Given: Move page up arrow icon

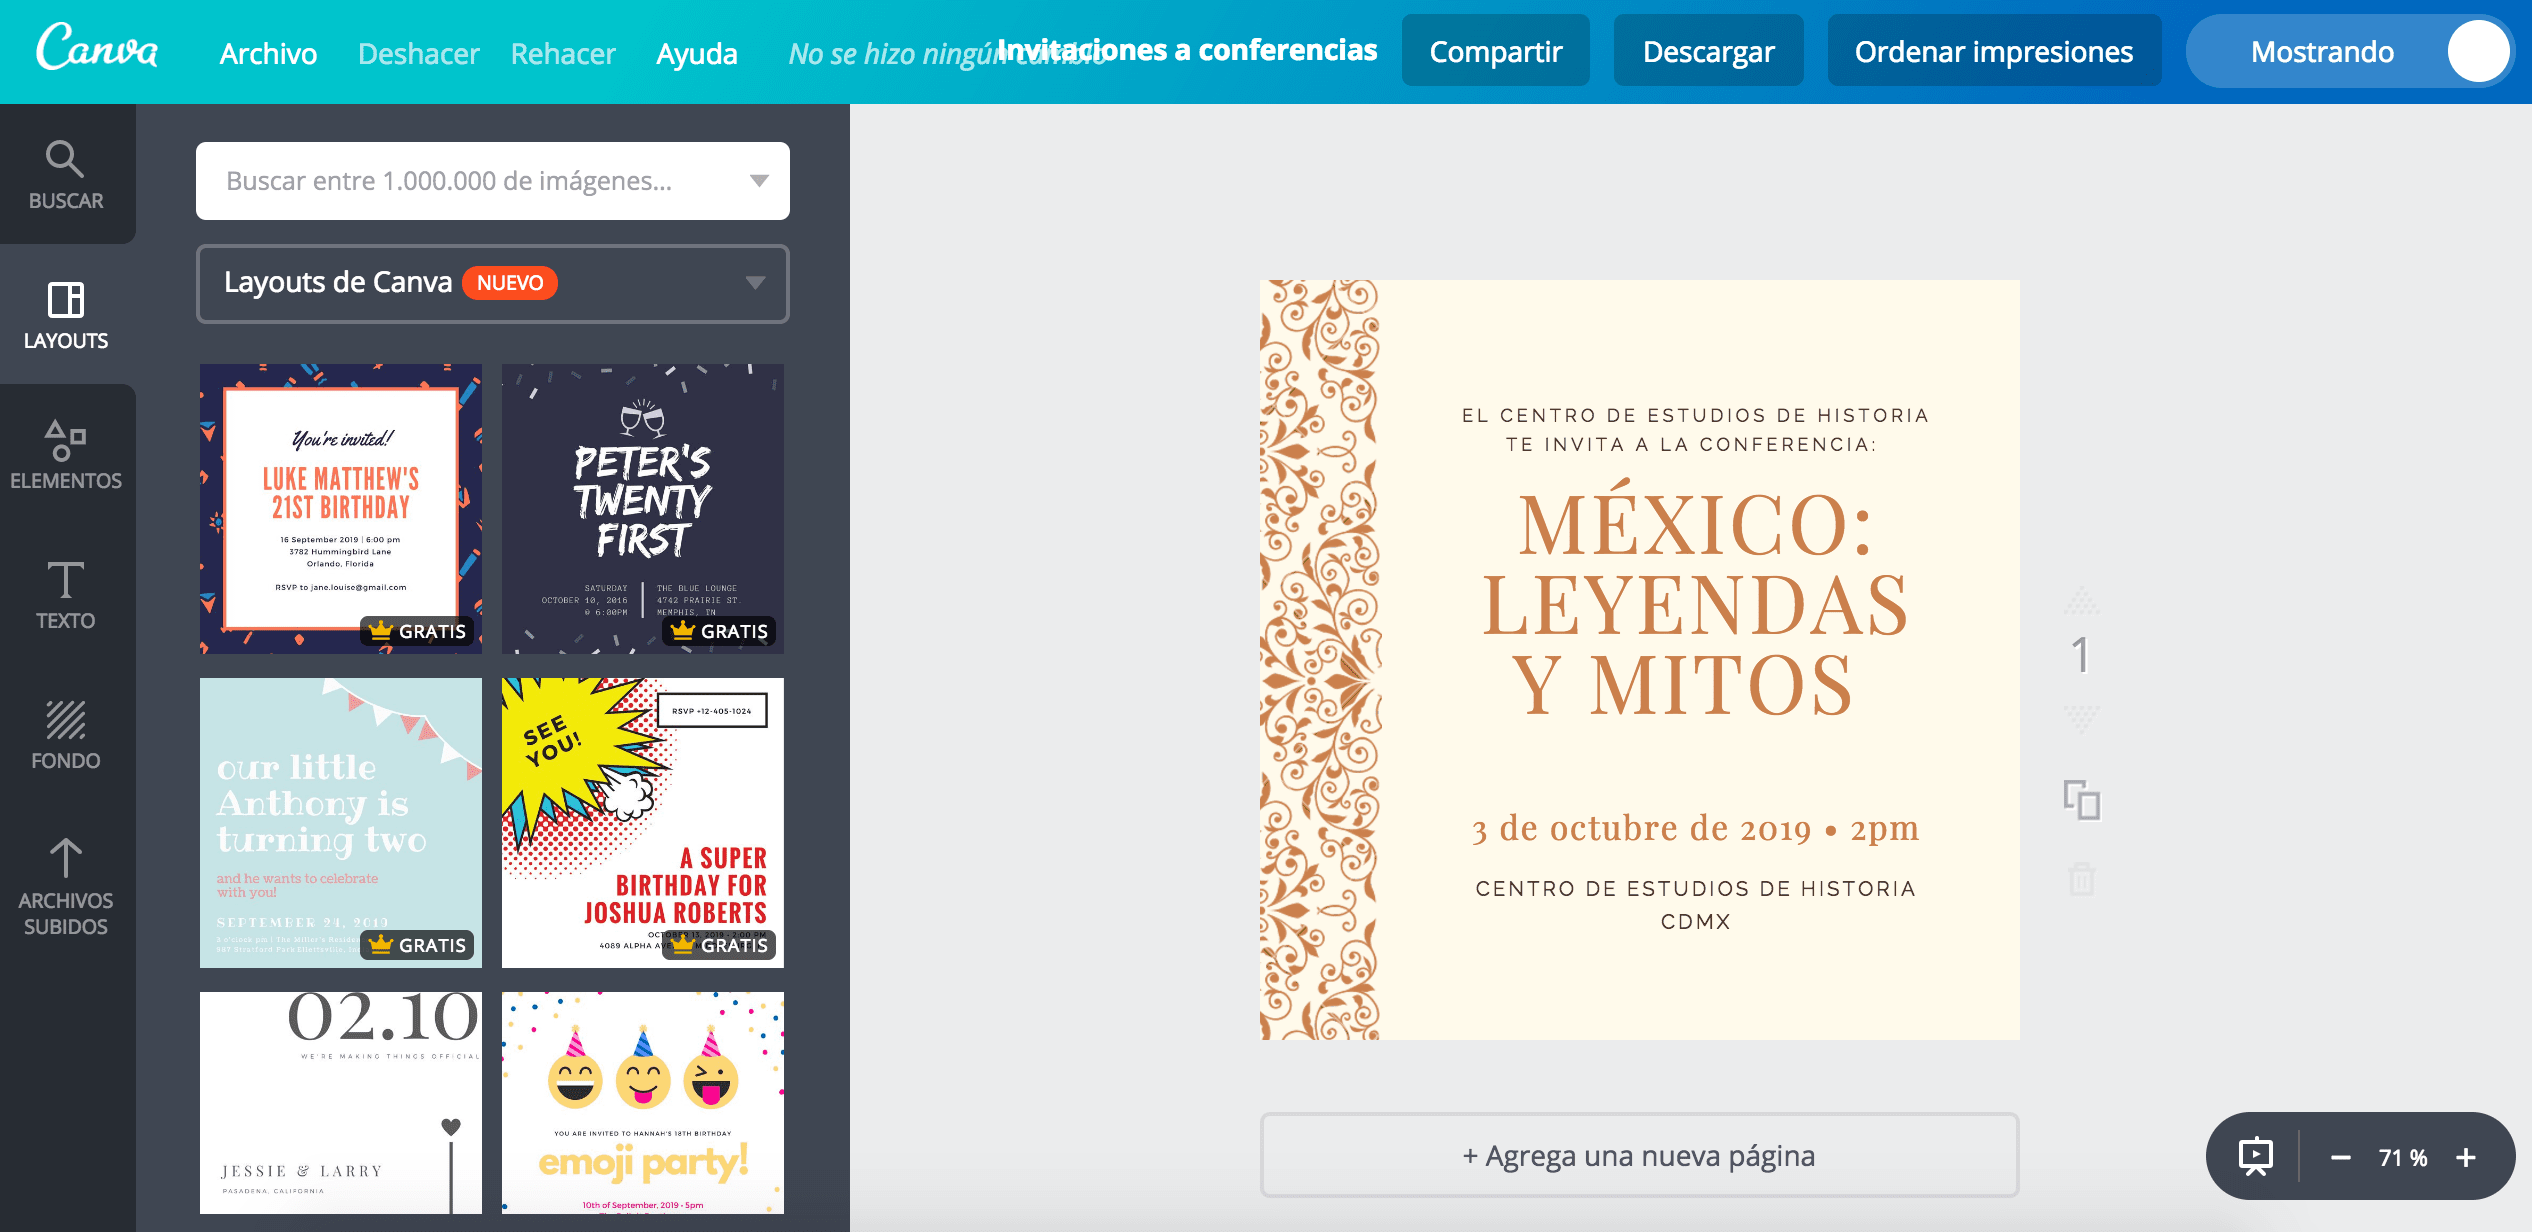Looking at the screenshot, I should coord(2082,600).
